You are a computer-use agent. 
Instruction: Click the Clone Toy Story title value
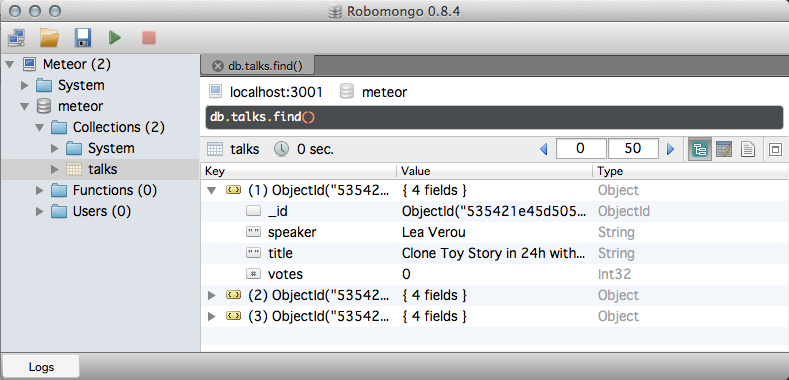[x=494, y=253]
